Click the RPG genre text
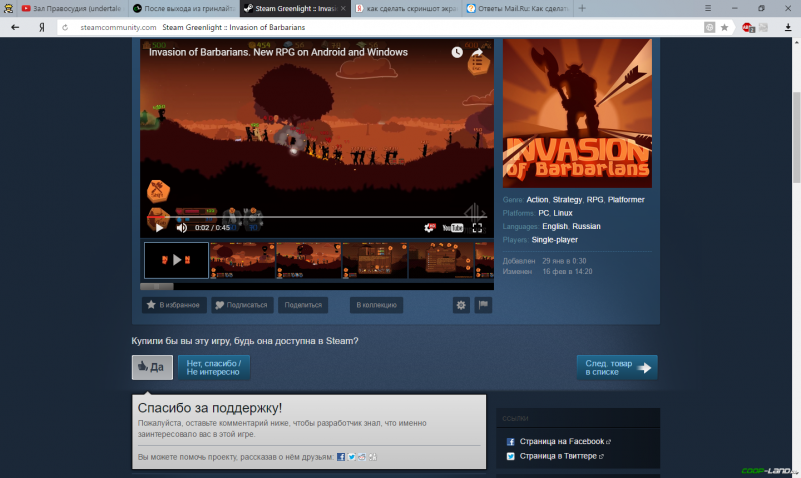The width and height of the screenshot is (801, 478). pyautogui.click(x=595, y=200)
